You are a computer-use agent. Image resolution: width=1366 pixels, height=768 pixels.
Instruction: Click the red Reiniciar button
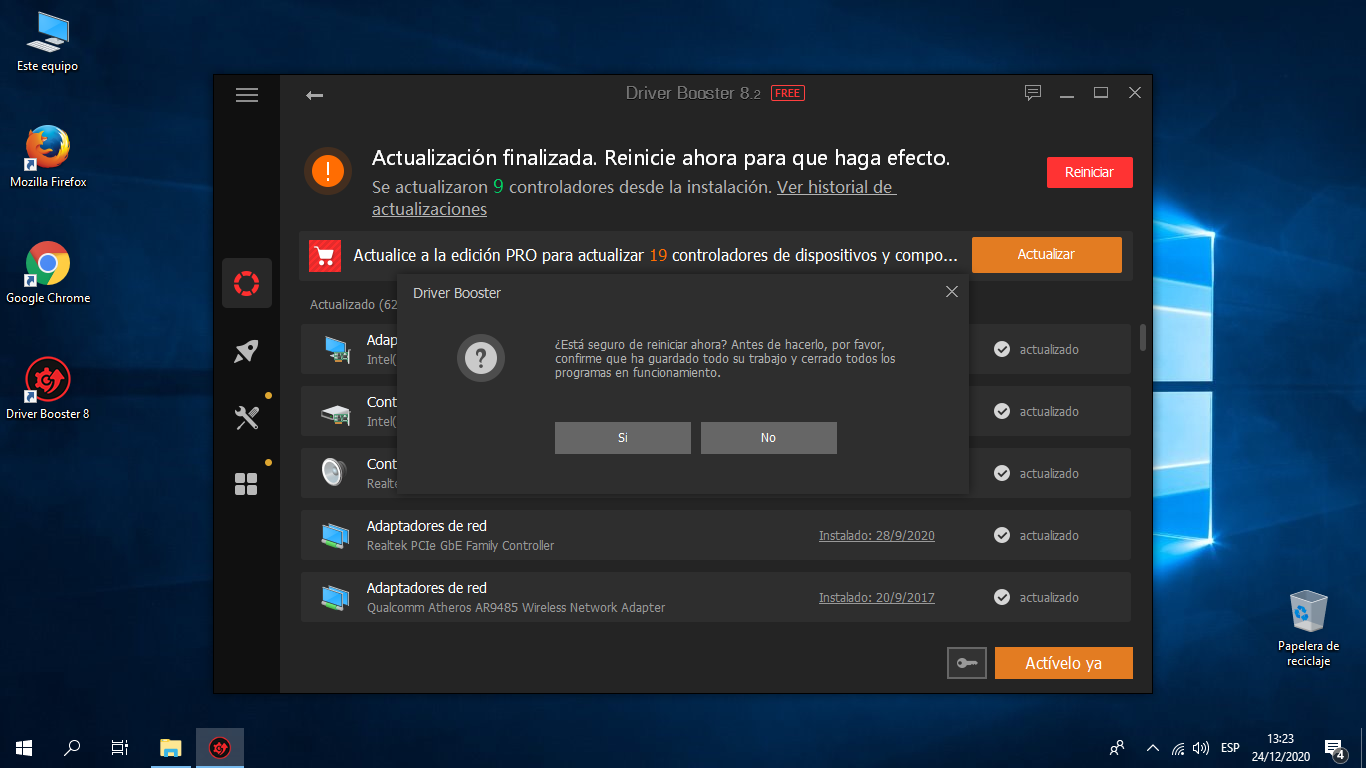1089,172
